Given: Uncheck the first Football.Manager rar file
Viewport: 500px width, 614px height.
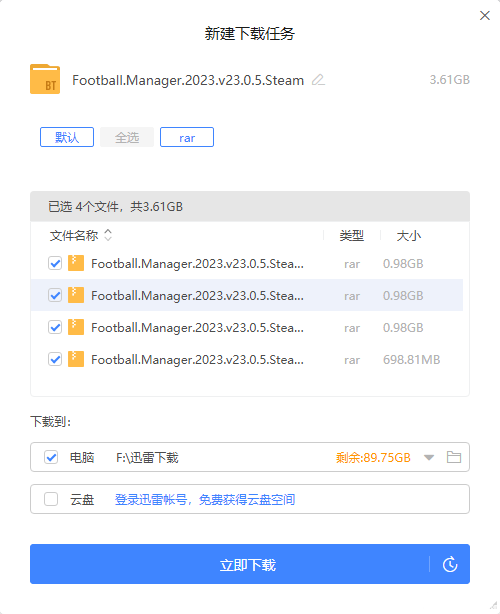Looking at the screenshot, I should (55, 263).
